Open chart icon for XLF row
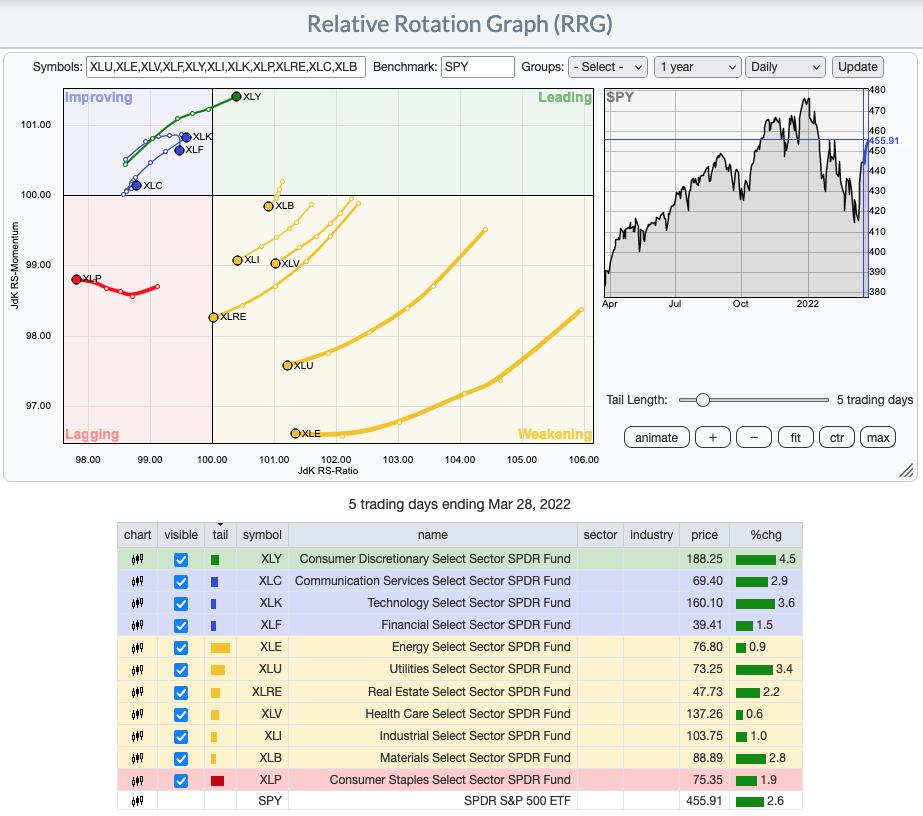The image size is (923, 816). 137,625
